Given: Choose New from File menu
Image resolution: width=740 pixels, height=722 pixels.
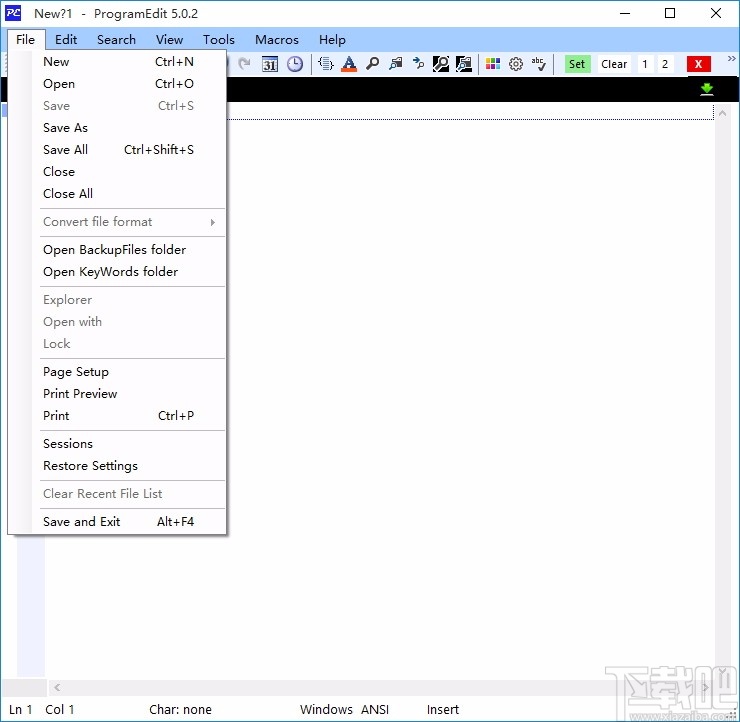Looking at the screenshot, I should 117,62.
